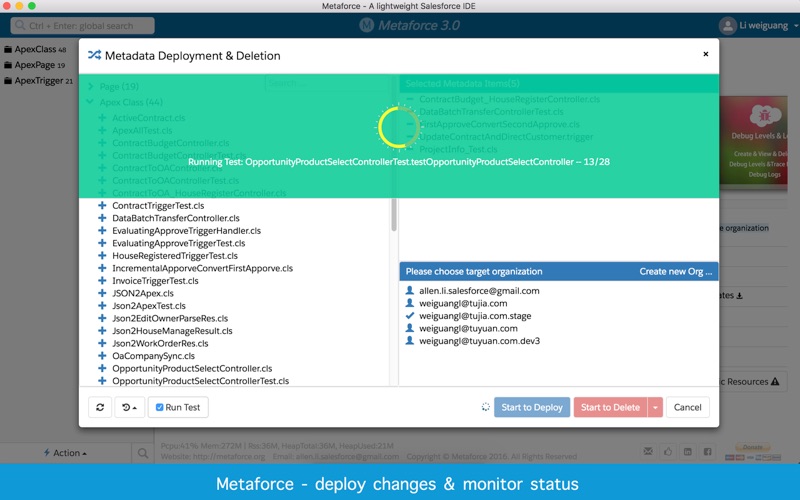
Task: Focus the global search field
Action: pos(83,26)
